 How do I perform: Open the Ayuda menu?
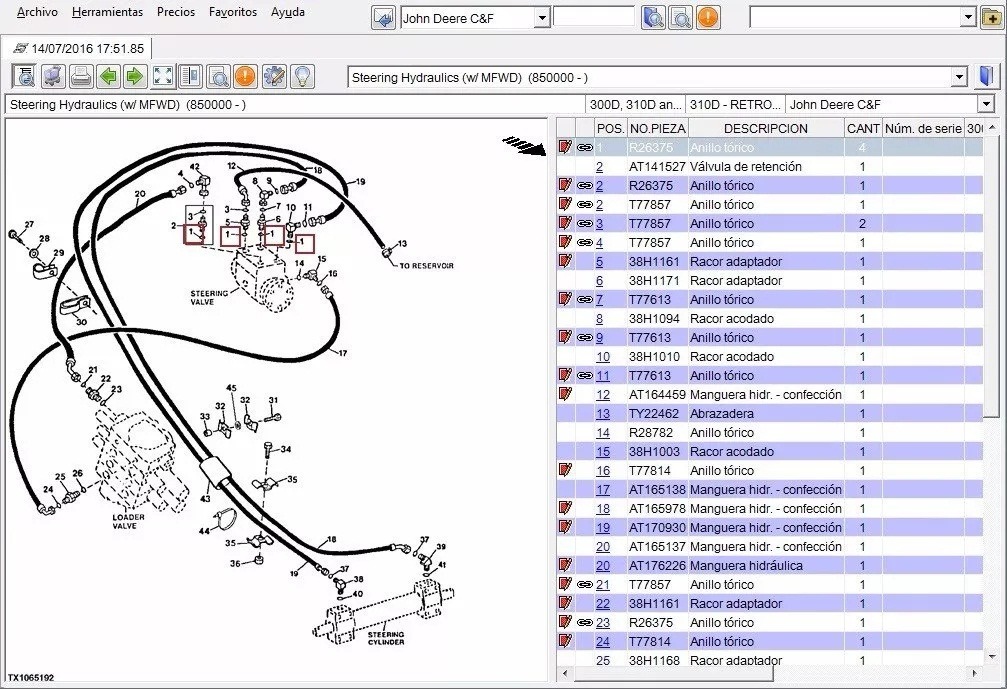[x=288, y=12]
